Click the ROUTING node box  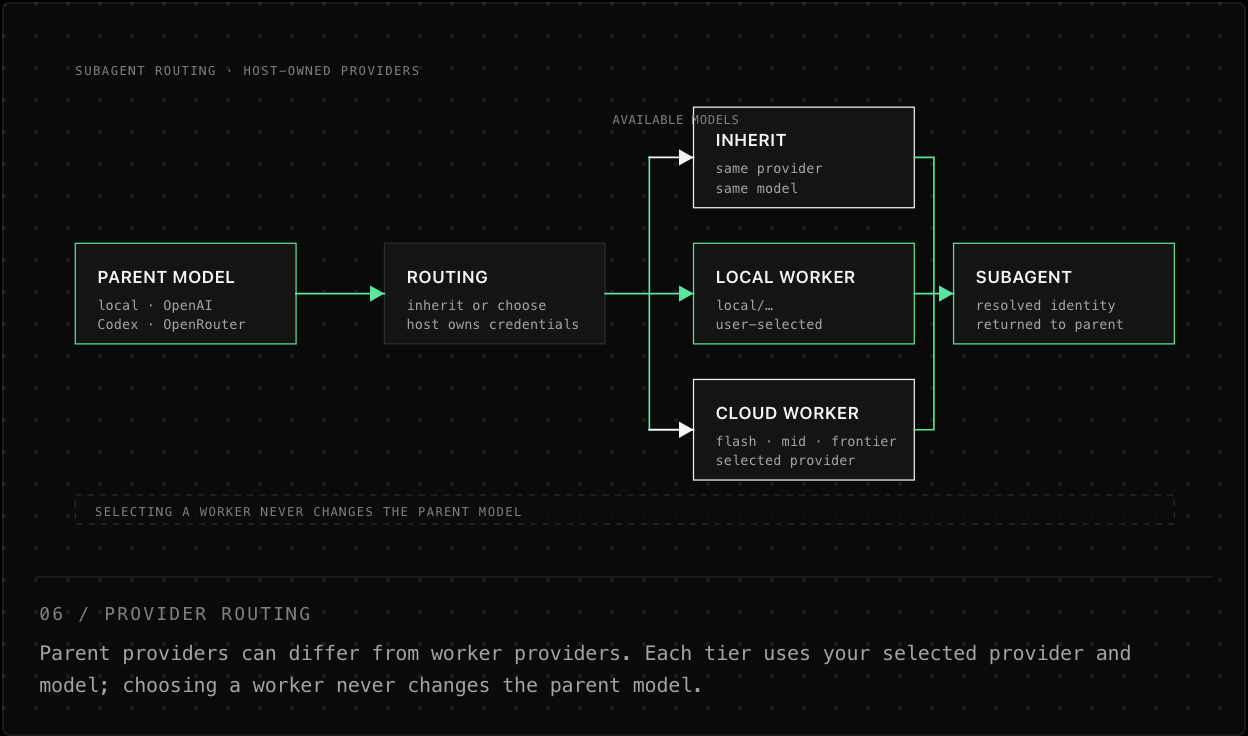click(495, 294)
